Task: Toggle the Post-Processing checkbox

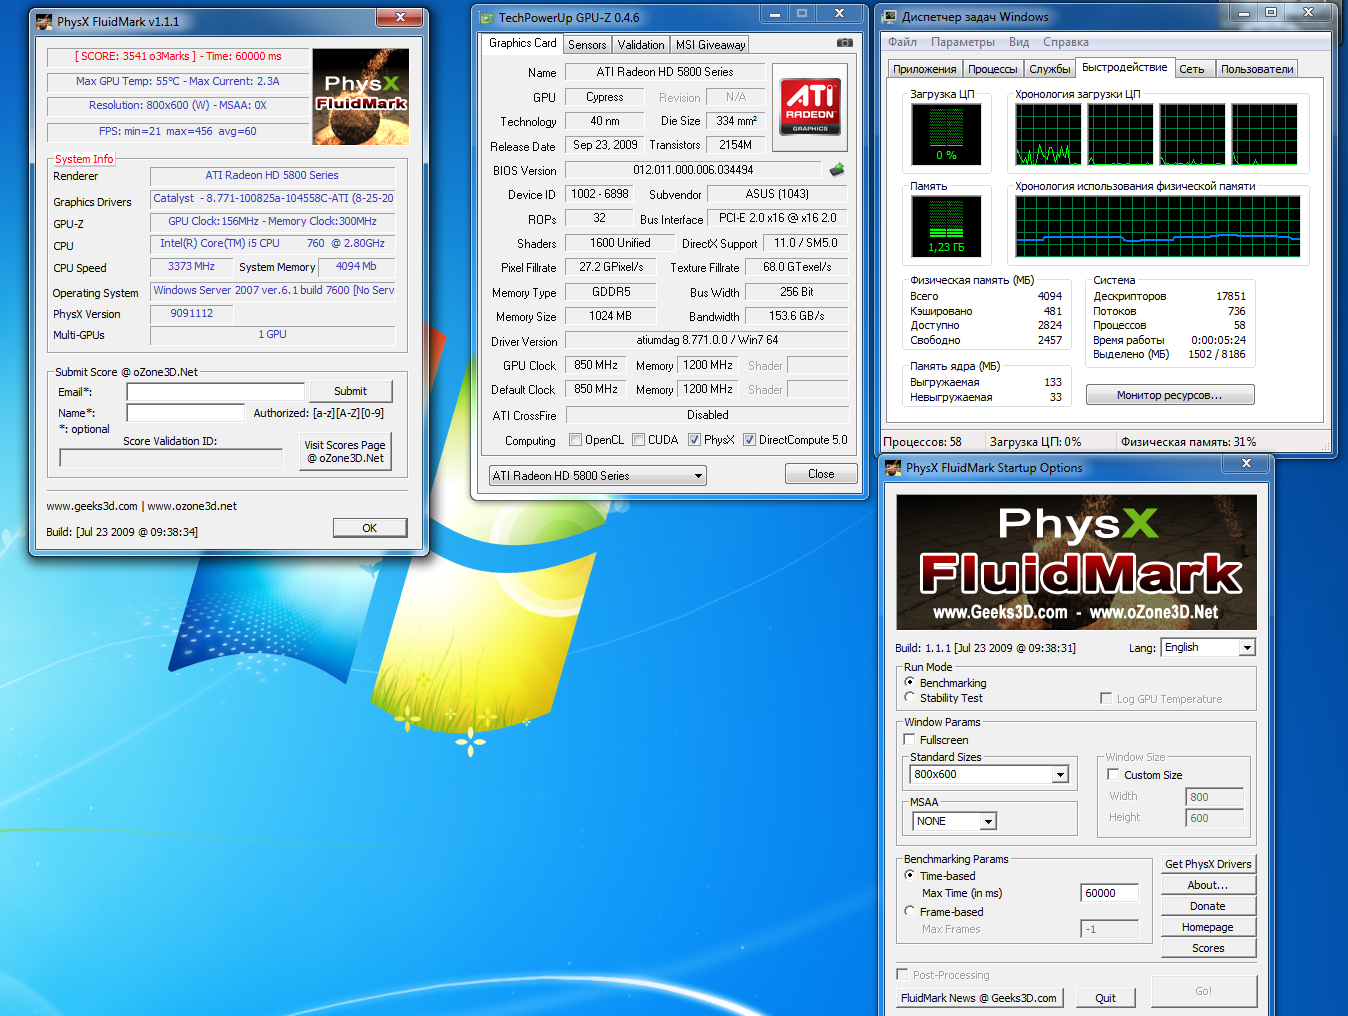Action: tap(902, 974)
